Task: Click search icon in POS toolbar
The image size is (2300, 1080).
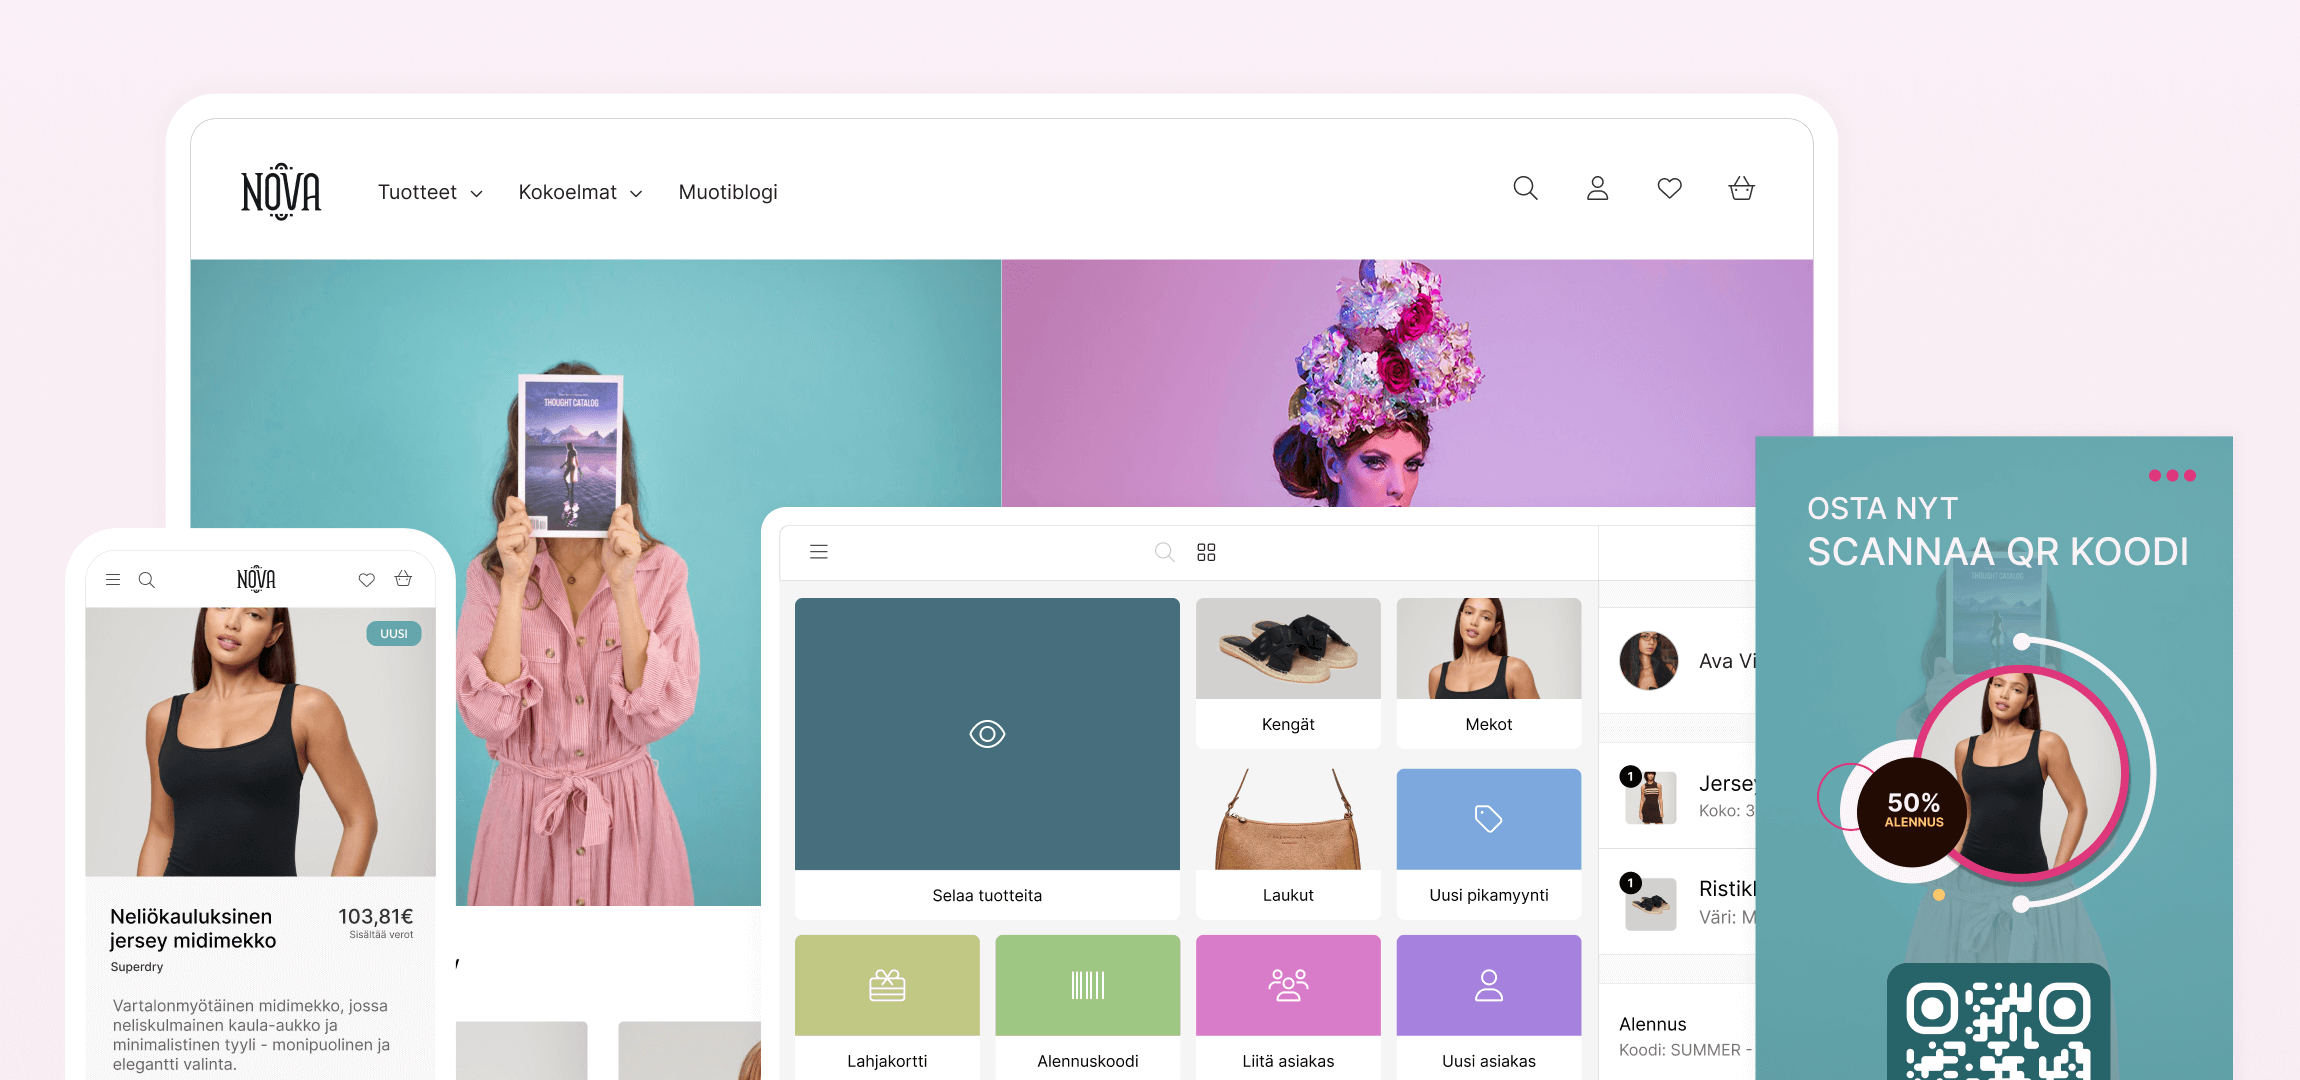Action: pyautogui.click(x=1164, y=552)
